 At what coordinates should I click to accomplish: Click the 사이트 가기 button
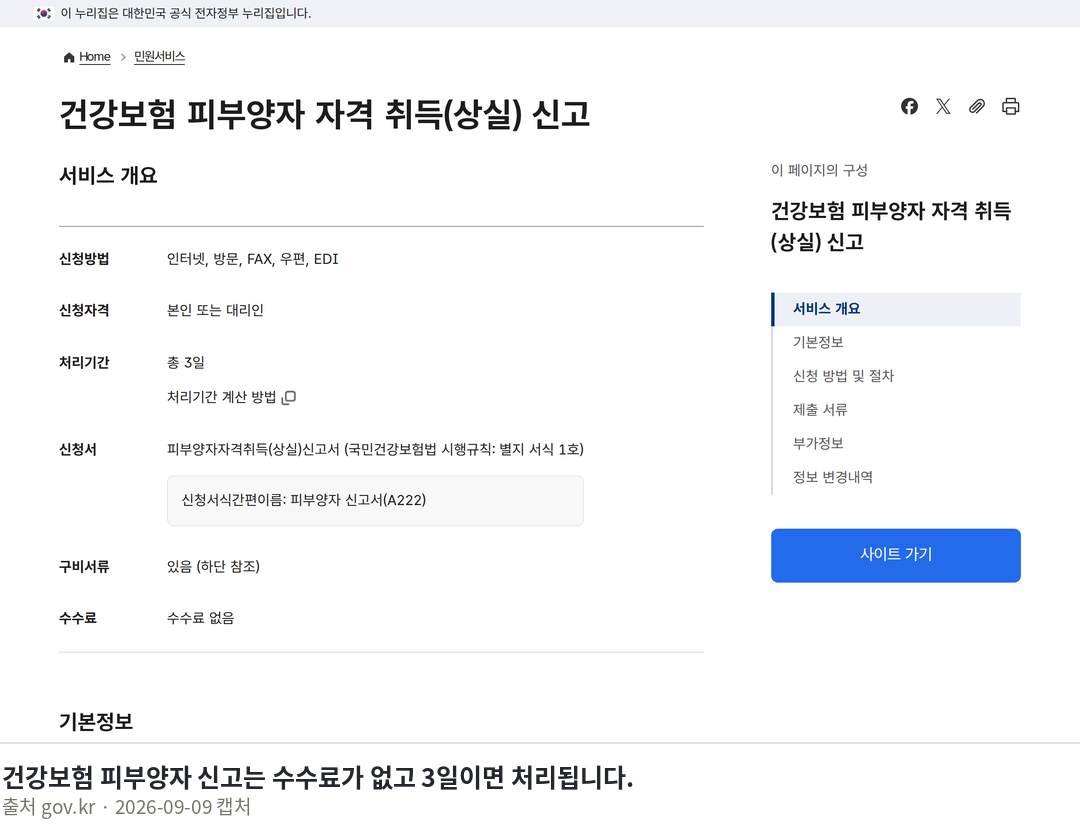point(895,555)
